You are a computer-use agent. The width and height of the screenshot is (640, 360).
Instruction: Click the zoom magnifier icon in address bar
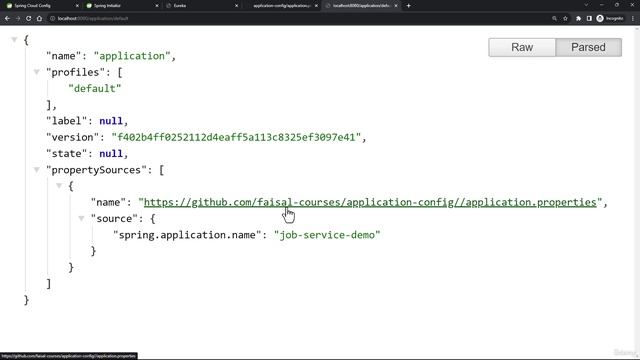coord(554,18)
